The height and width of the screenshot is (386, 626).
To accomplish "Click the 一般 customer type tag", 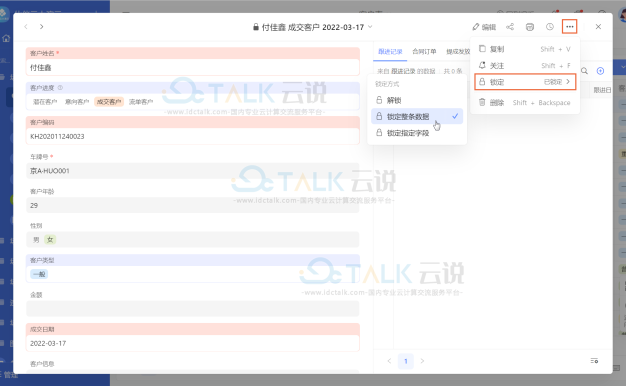I will point(39,274).
